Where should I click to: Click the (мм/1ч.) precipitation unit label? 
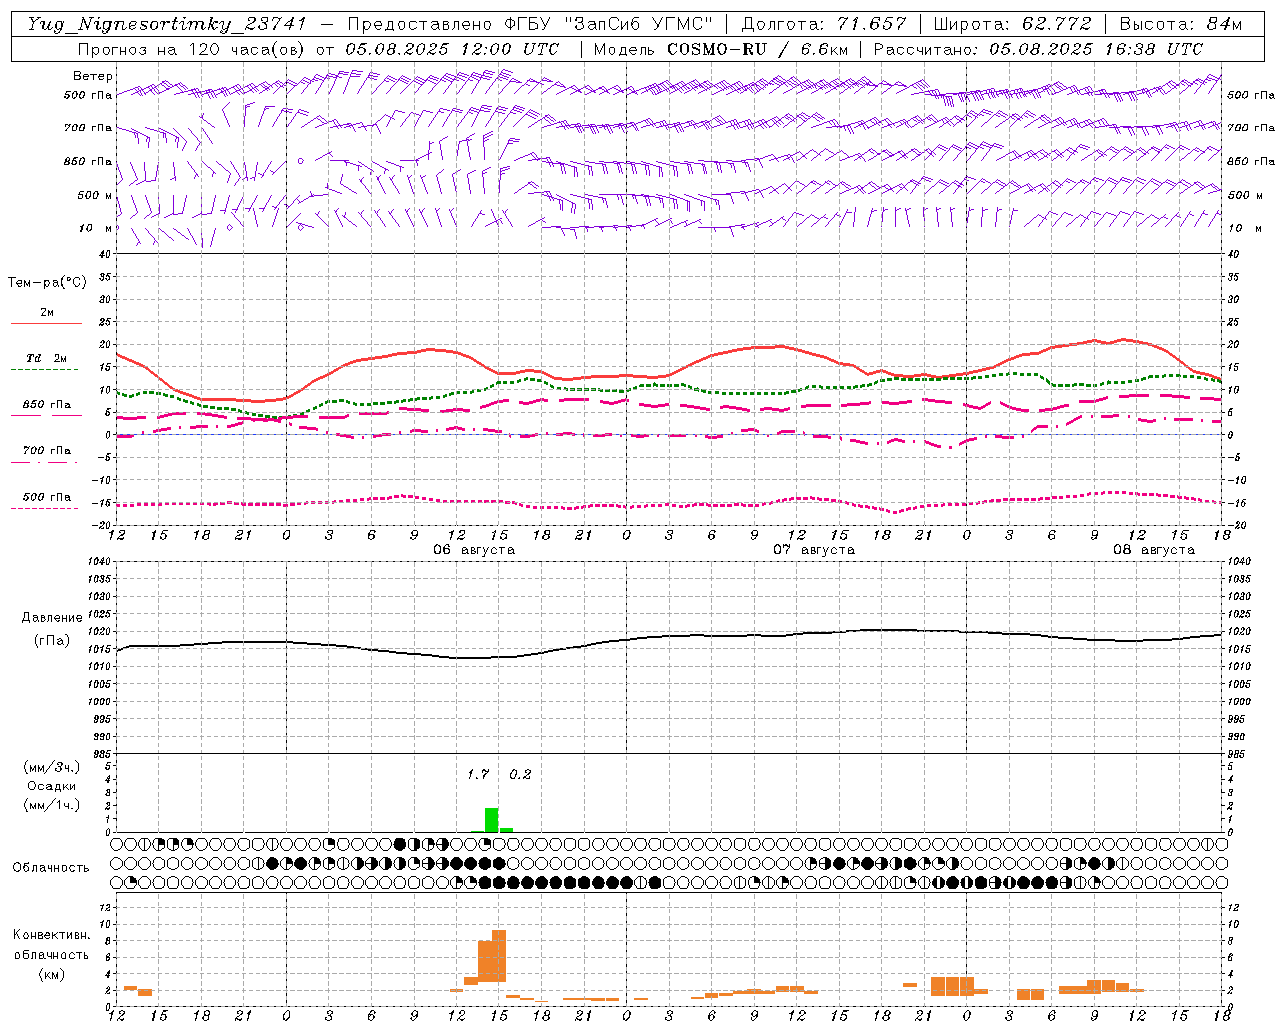point(52,805)
